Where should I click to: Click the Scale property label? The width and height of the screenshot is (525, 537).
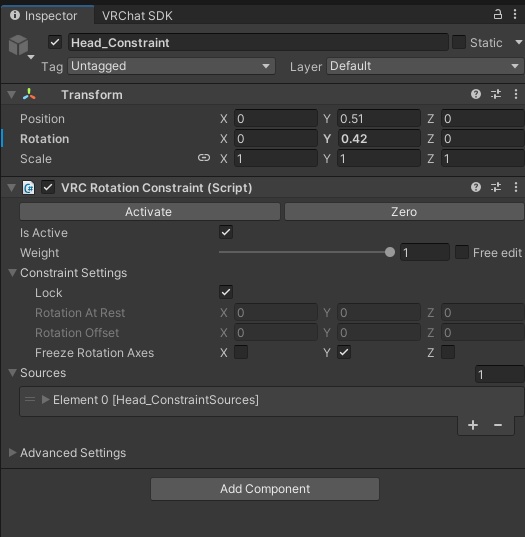(36, 159)
